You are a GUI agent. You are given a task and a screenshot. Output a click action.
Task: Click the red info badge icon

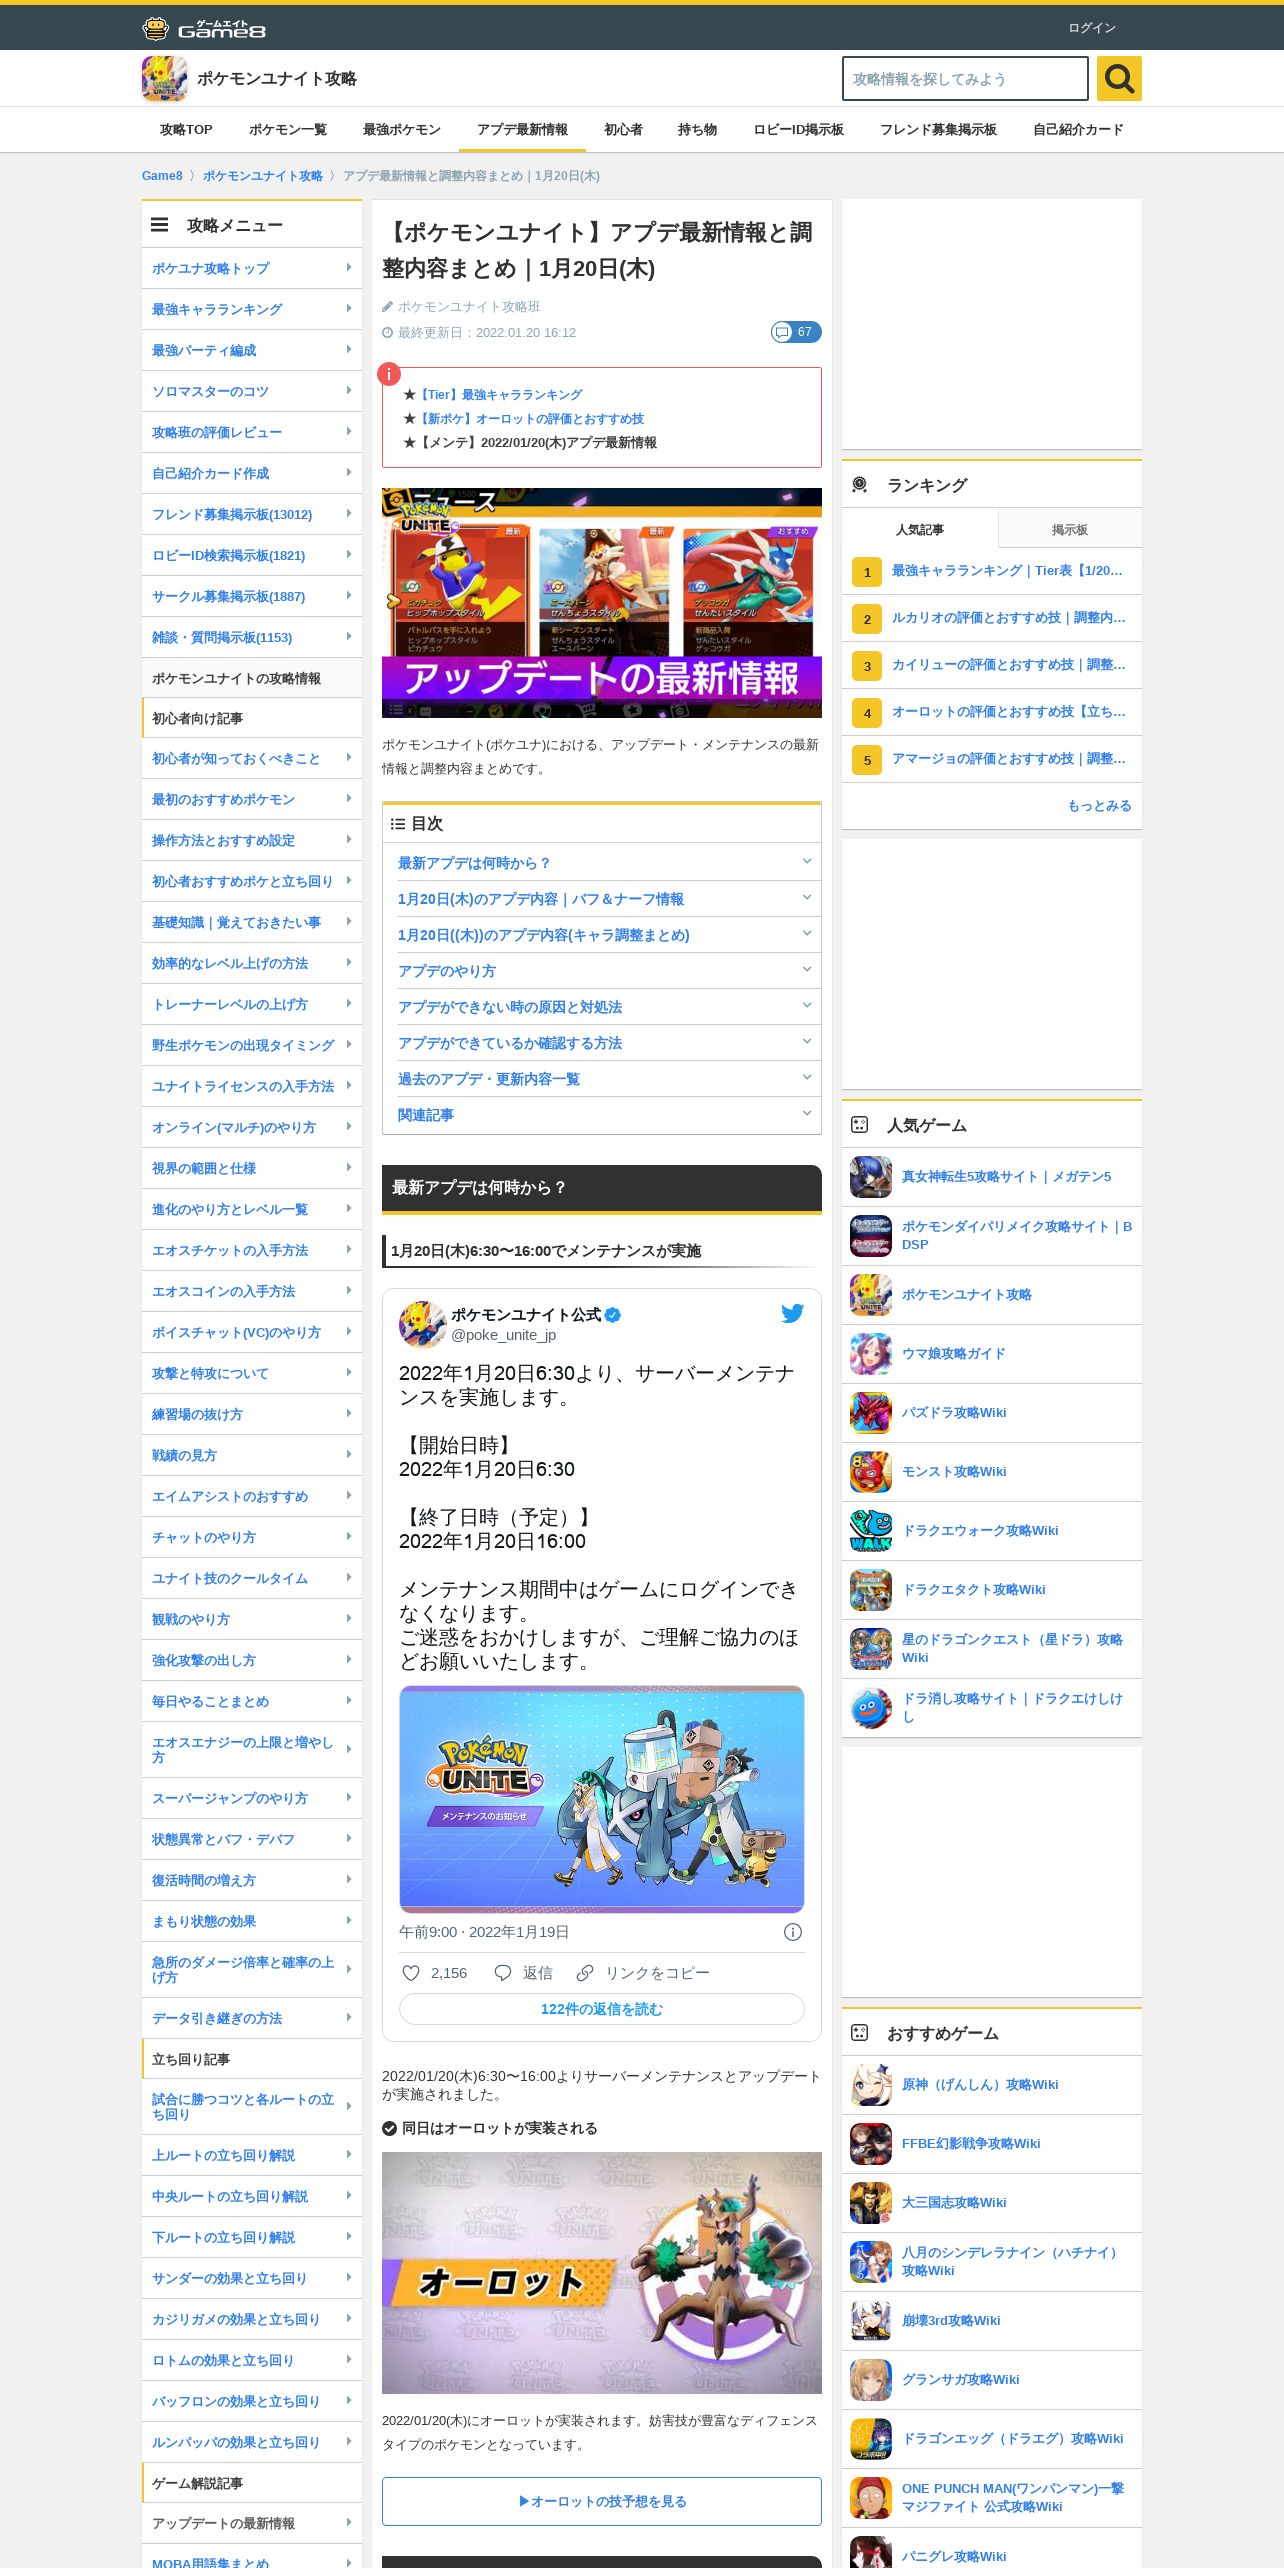(x=389, y=374)
